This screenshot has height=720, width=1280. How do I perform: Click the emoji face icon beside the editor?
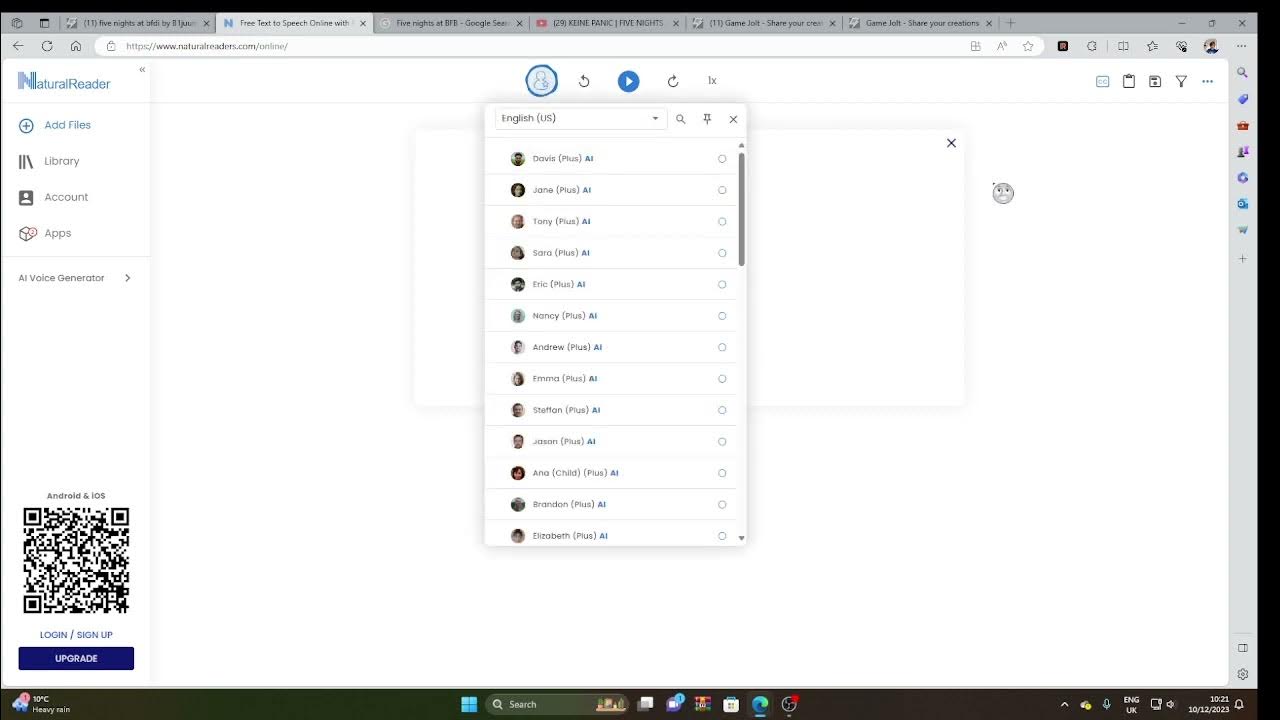coord(1003,193)
